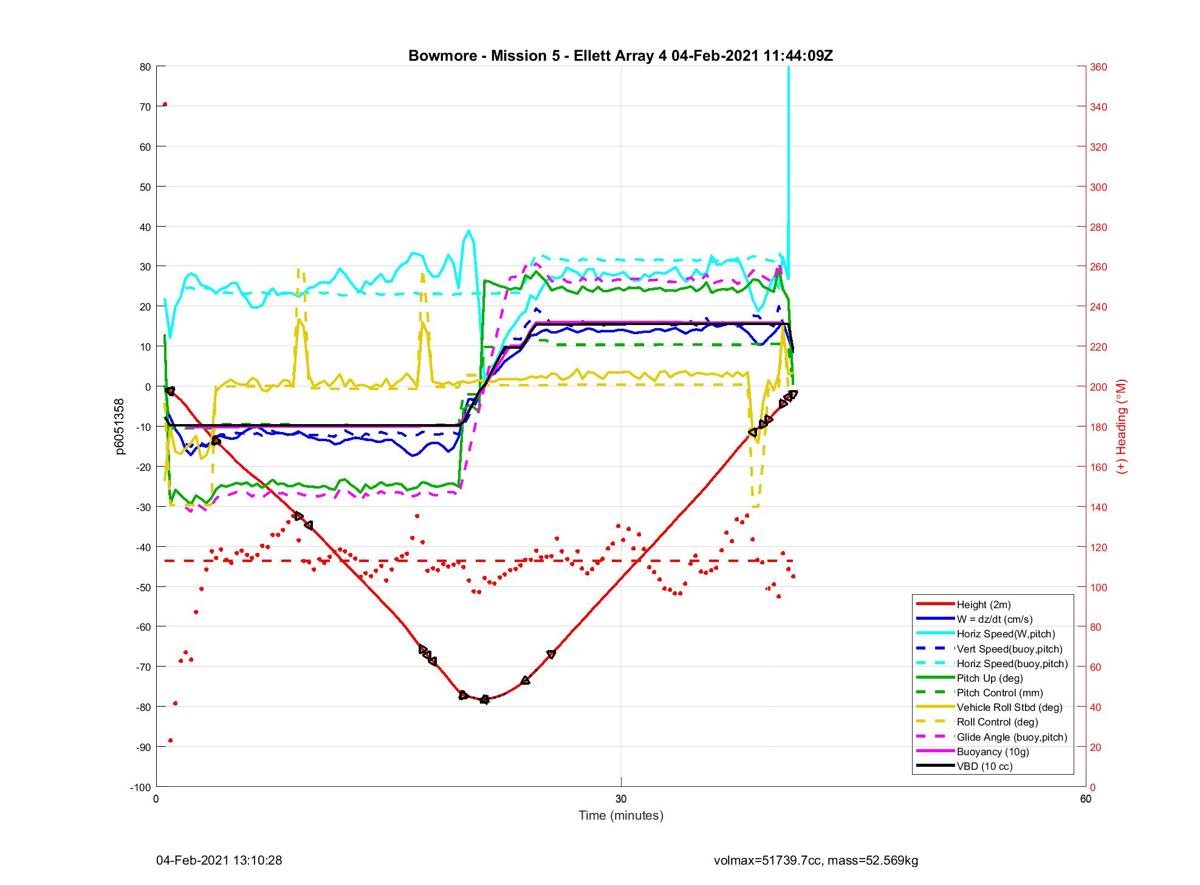The height and width of the screenshot is (885, 1200).
Task: Click the left y-axis tick '50'
Action: point(144,187)
